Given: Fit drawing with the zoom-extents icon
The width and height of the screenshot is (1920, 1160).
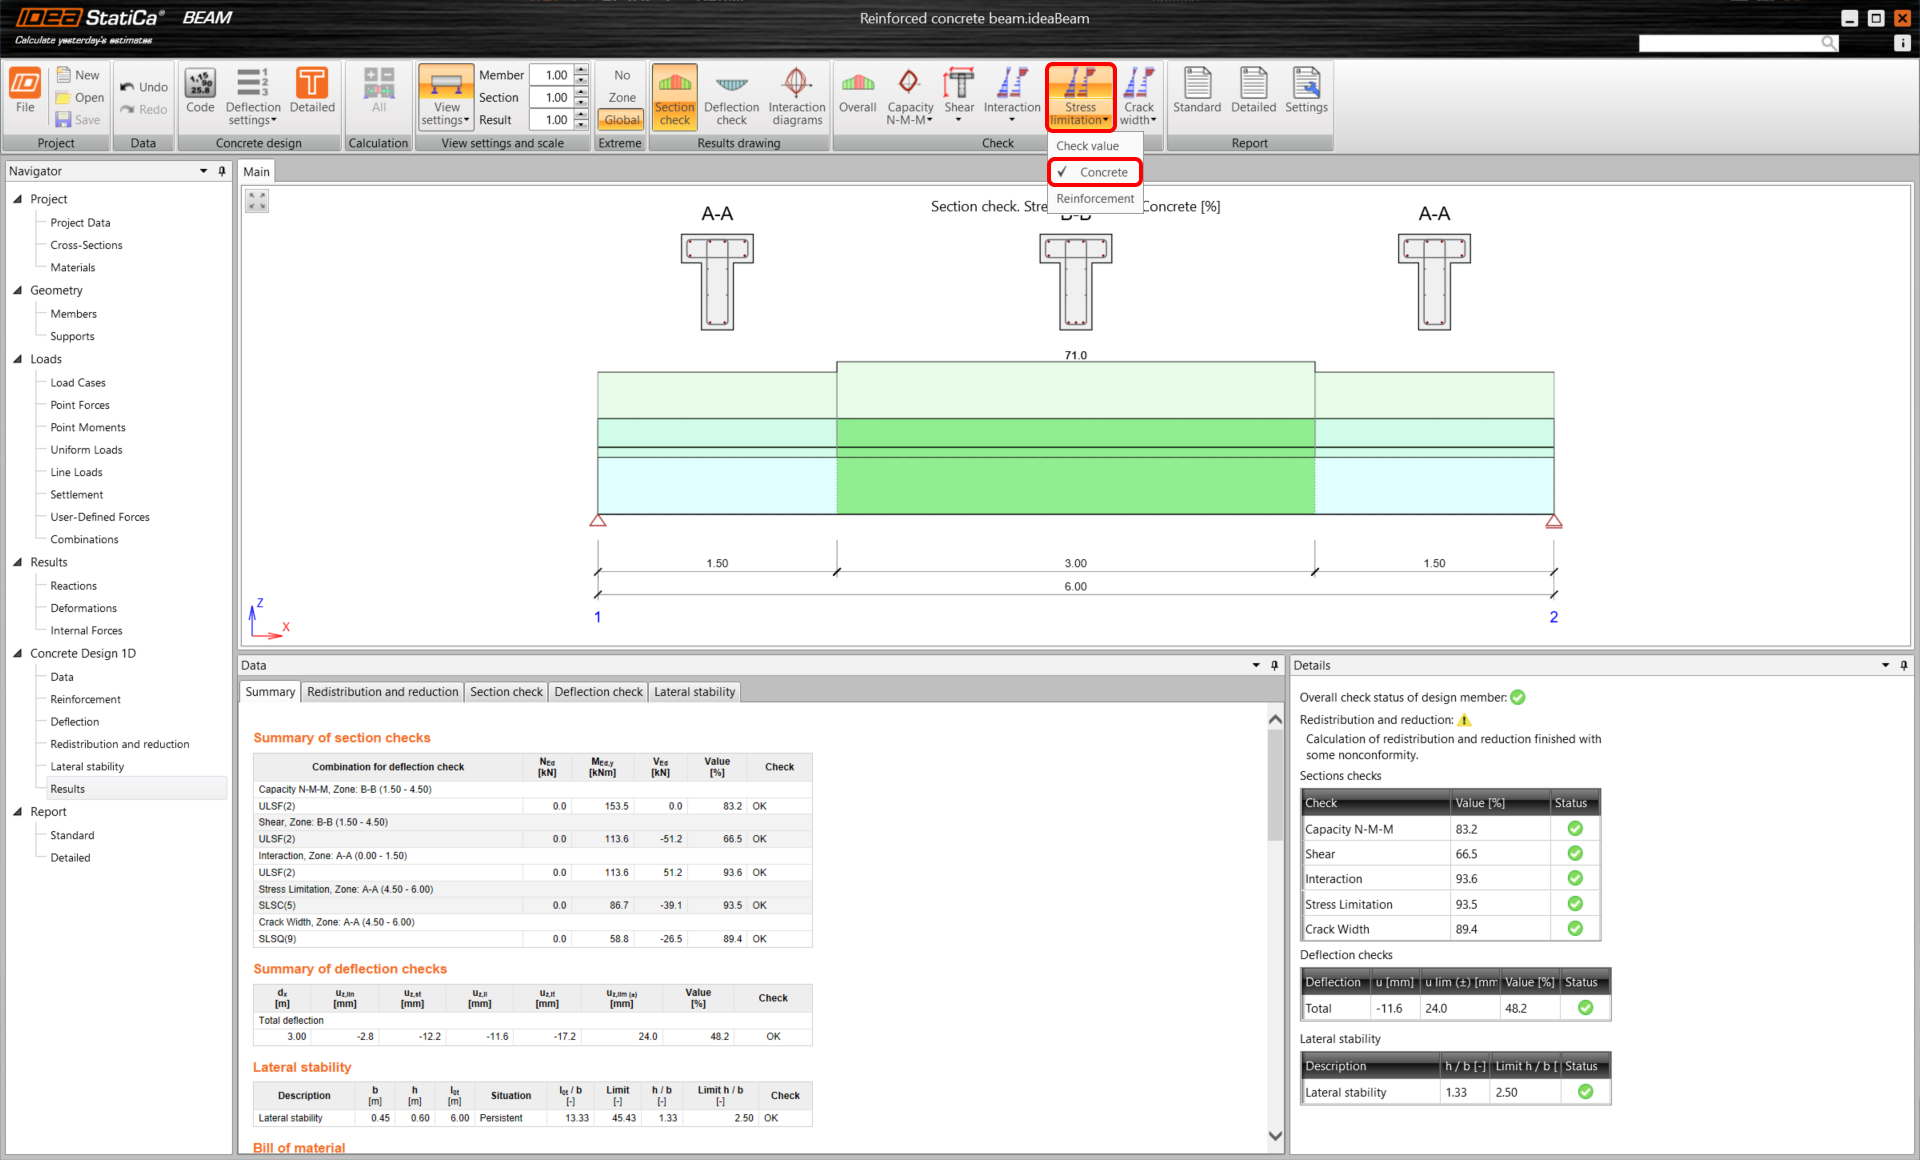Looking at the screenshot, I should (257, 202).
